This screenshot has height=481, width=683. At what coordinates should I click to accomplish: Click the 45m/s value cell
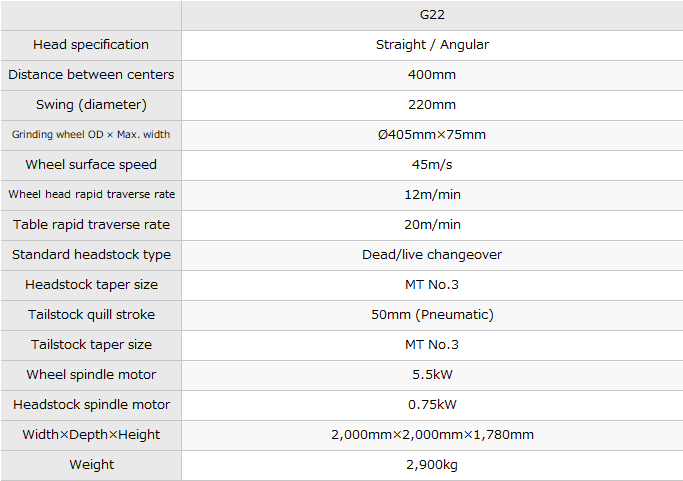pos(432,165)
